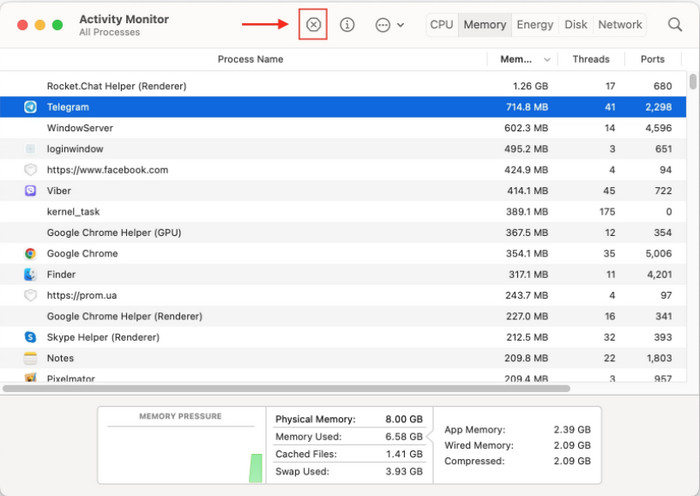This screenshot has width=700, height=496.
Task: Click the vertical scrollbar thumb
Action: click(693, 82)
